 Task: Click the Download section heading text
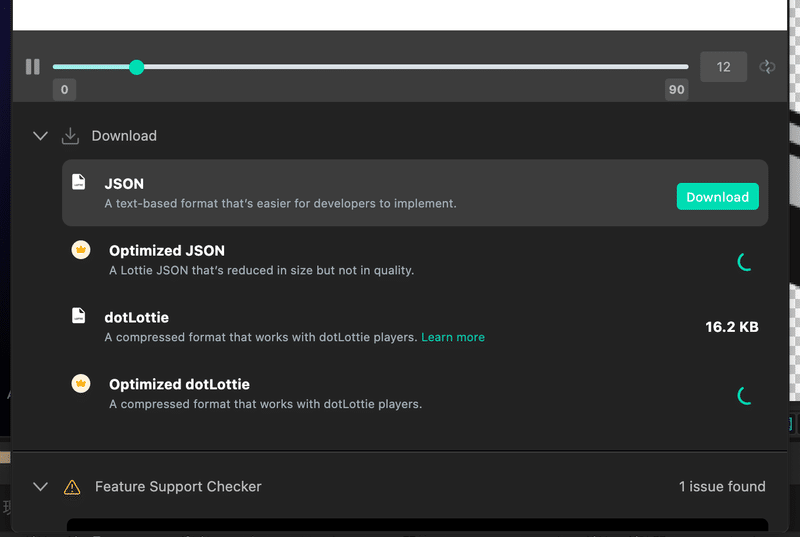(124, 136)
